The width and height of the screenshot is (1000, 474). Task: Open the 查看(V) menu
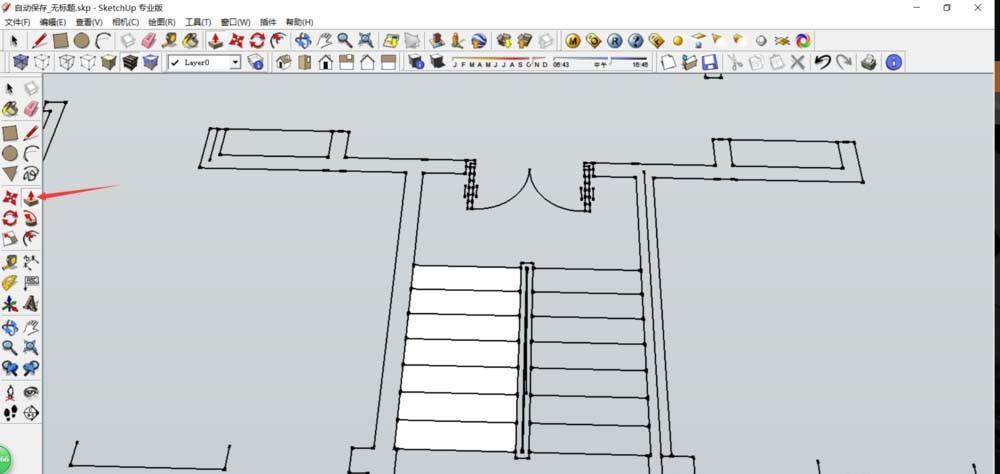pos(89,22)
